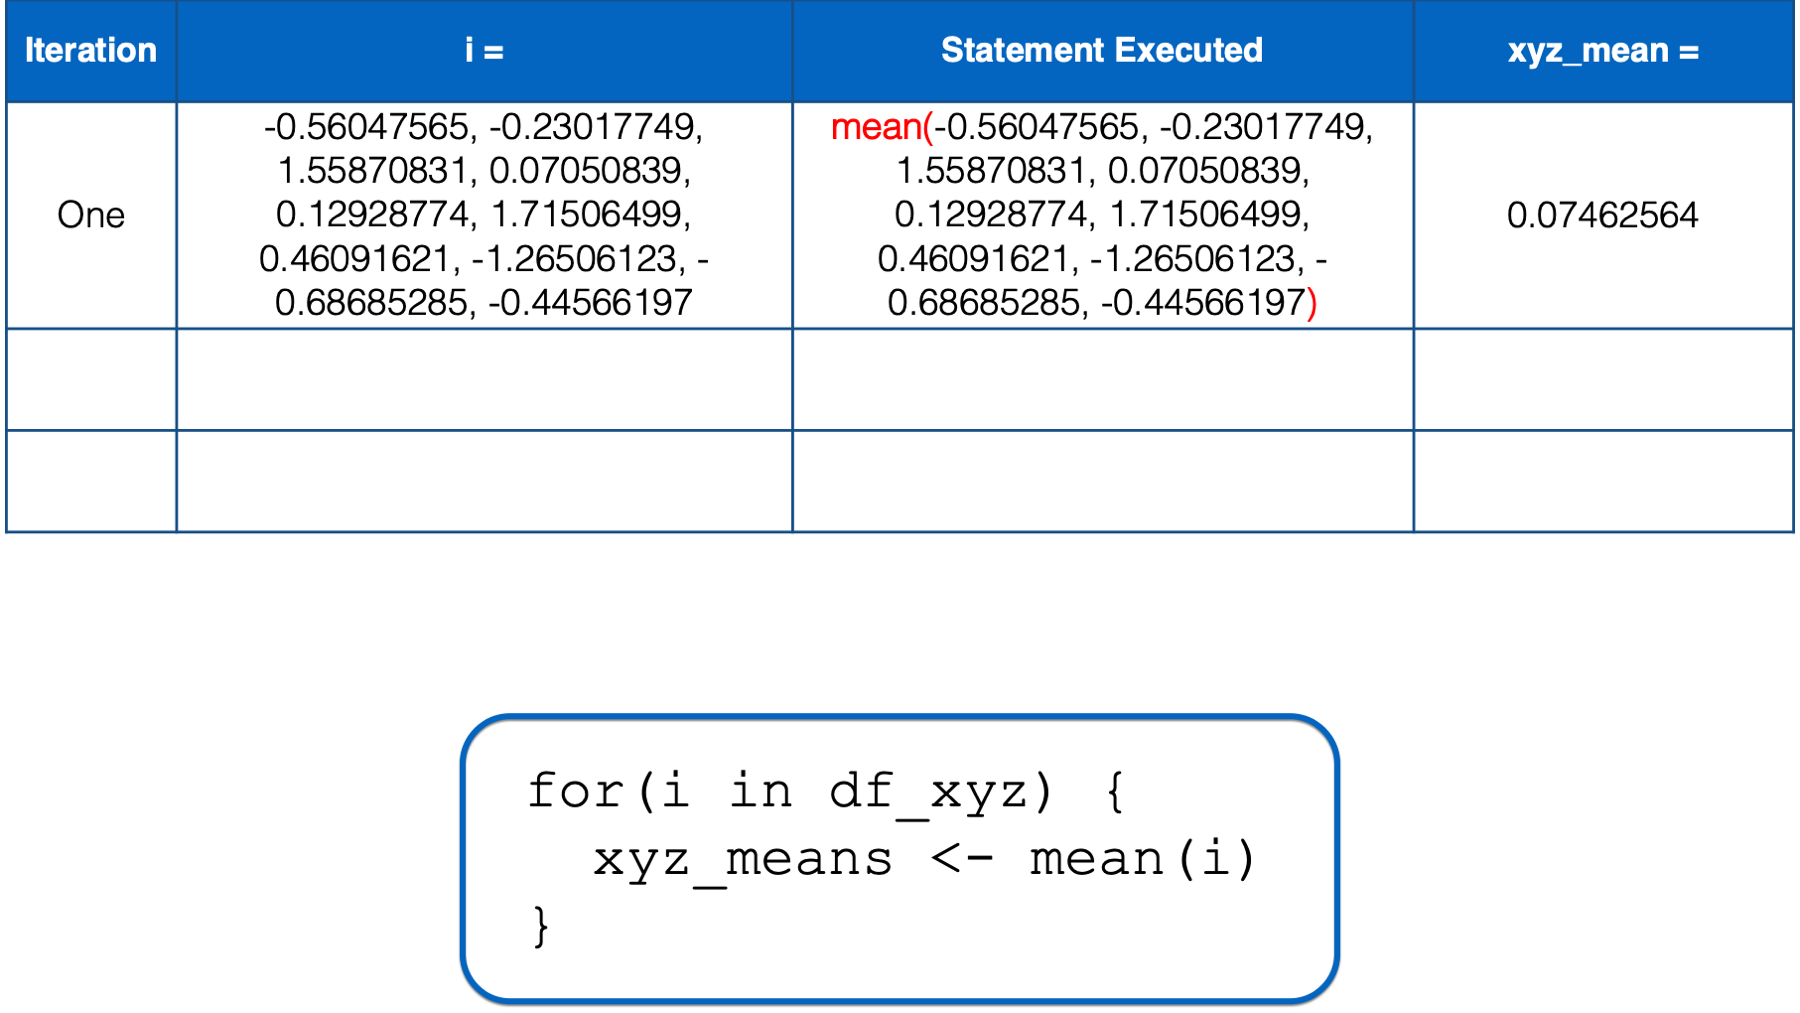
Task: Click the "Iteration" column header
Action: 91,50
